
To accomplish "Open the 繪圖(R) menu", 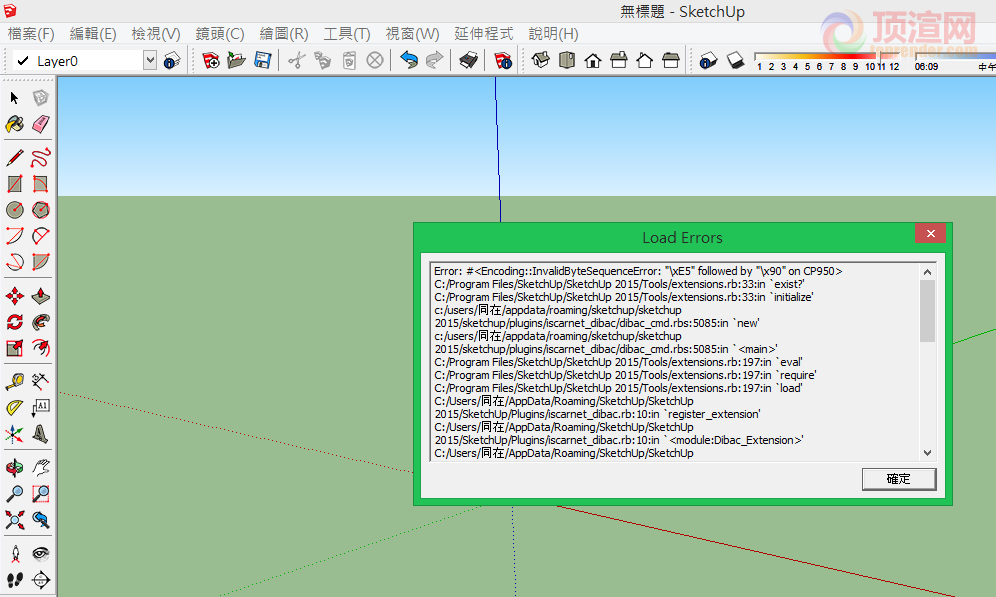I will tap(284, 34).
